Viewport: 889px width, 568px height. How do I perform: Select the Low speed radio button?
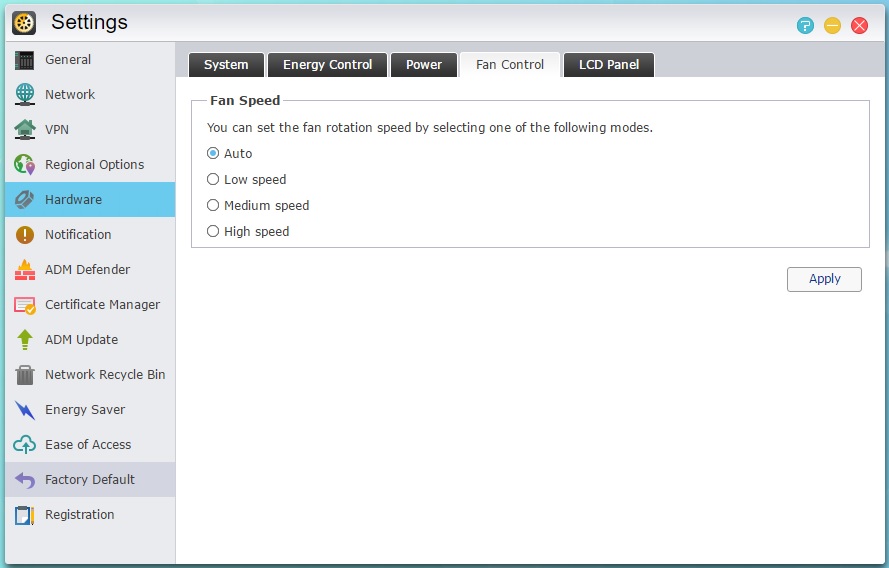213,179
